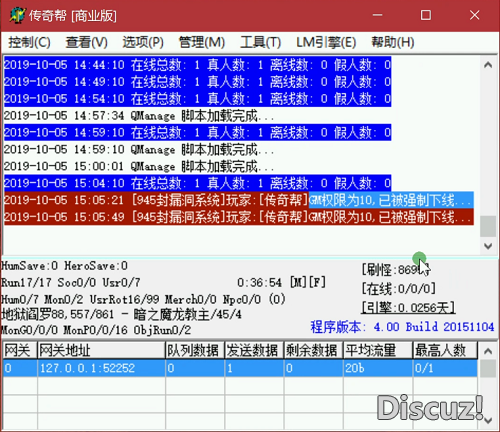Screen dimensions: 500x432
Task: Click the 最高人数 column header
Action: [445, 350]
